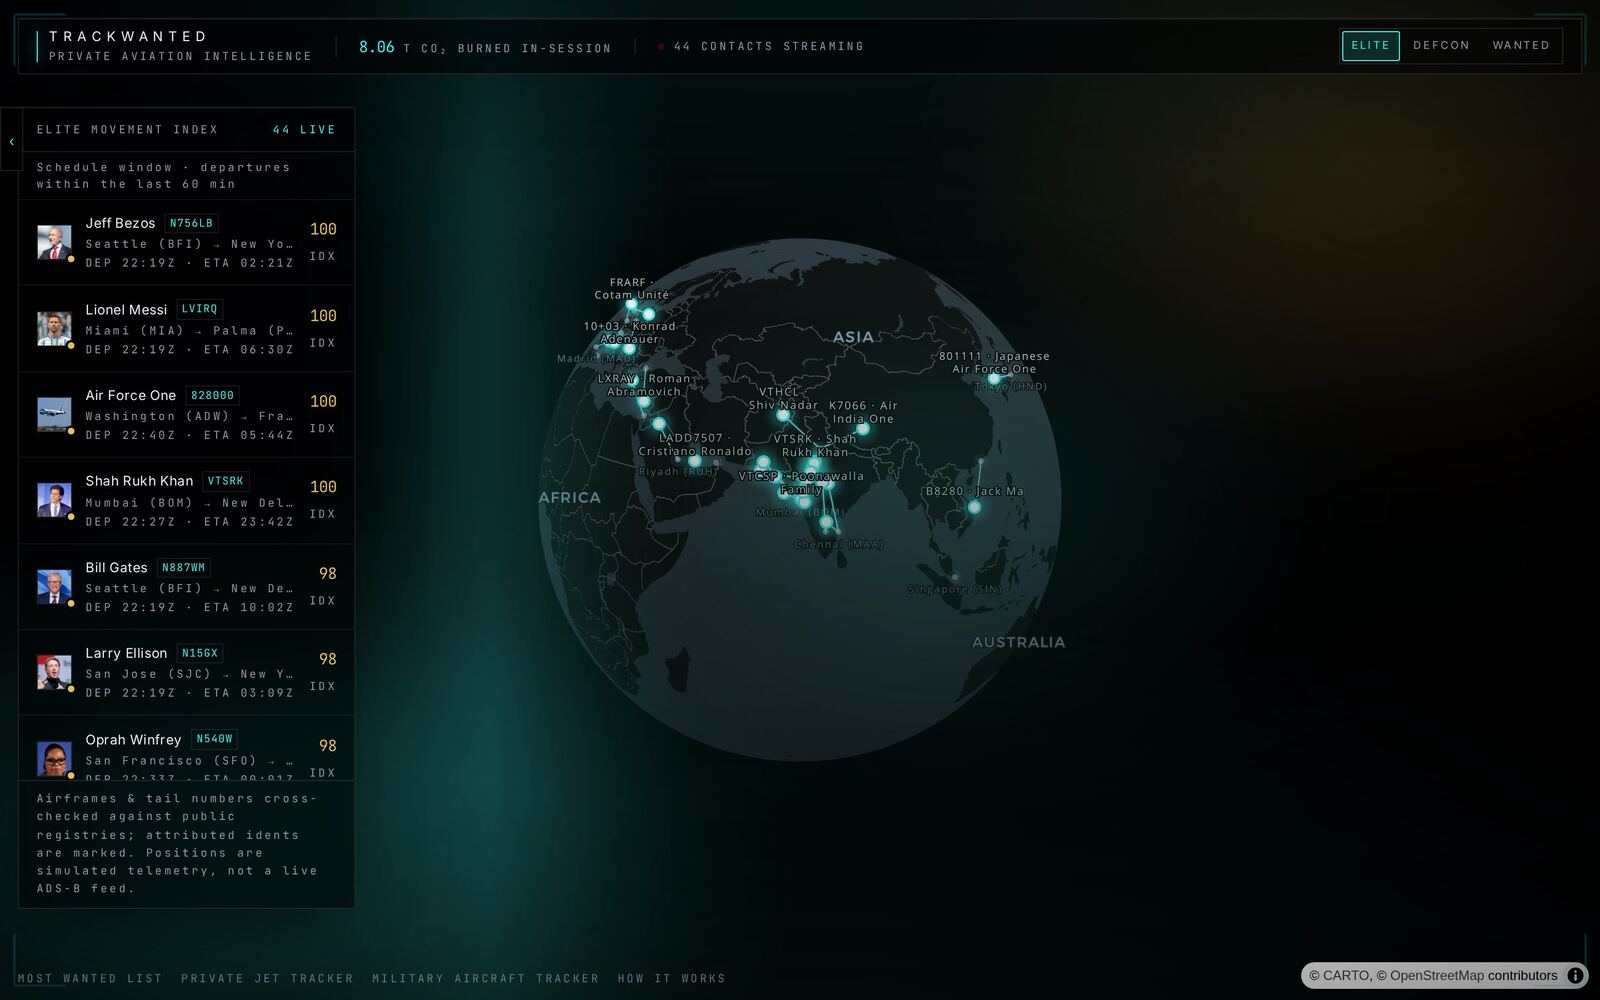Click the N887WM tail number badge
Viewport: 1600px width, 1000px height.
coord(184,567)
